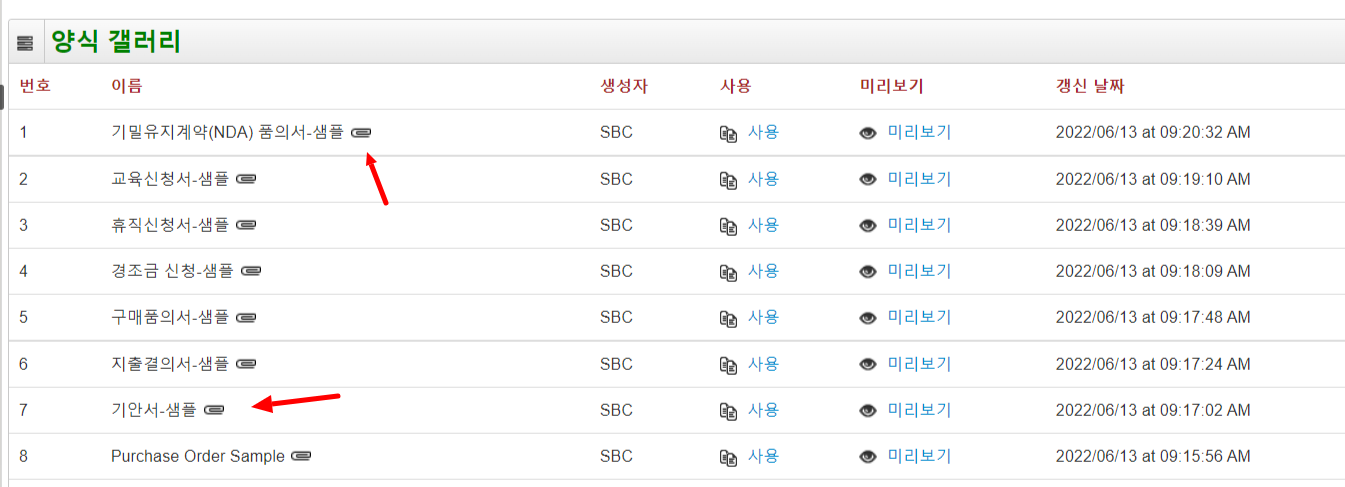Viewport: 1345px width, 487px height.
Task: Click 사용 link for Purchase Order Sample
Action: click(x=763, y=456)
